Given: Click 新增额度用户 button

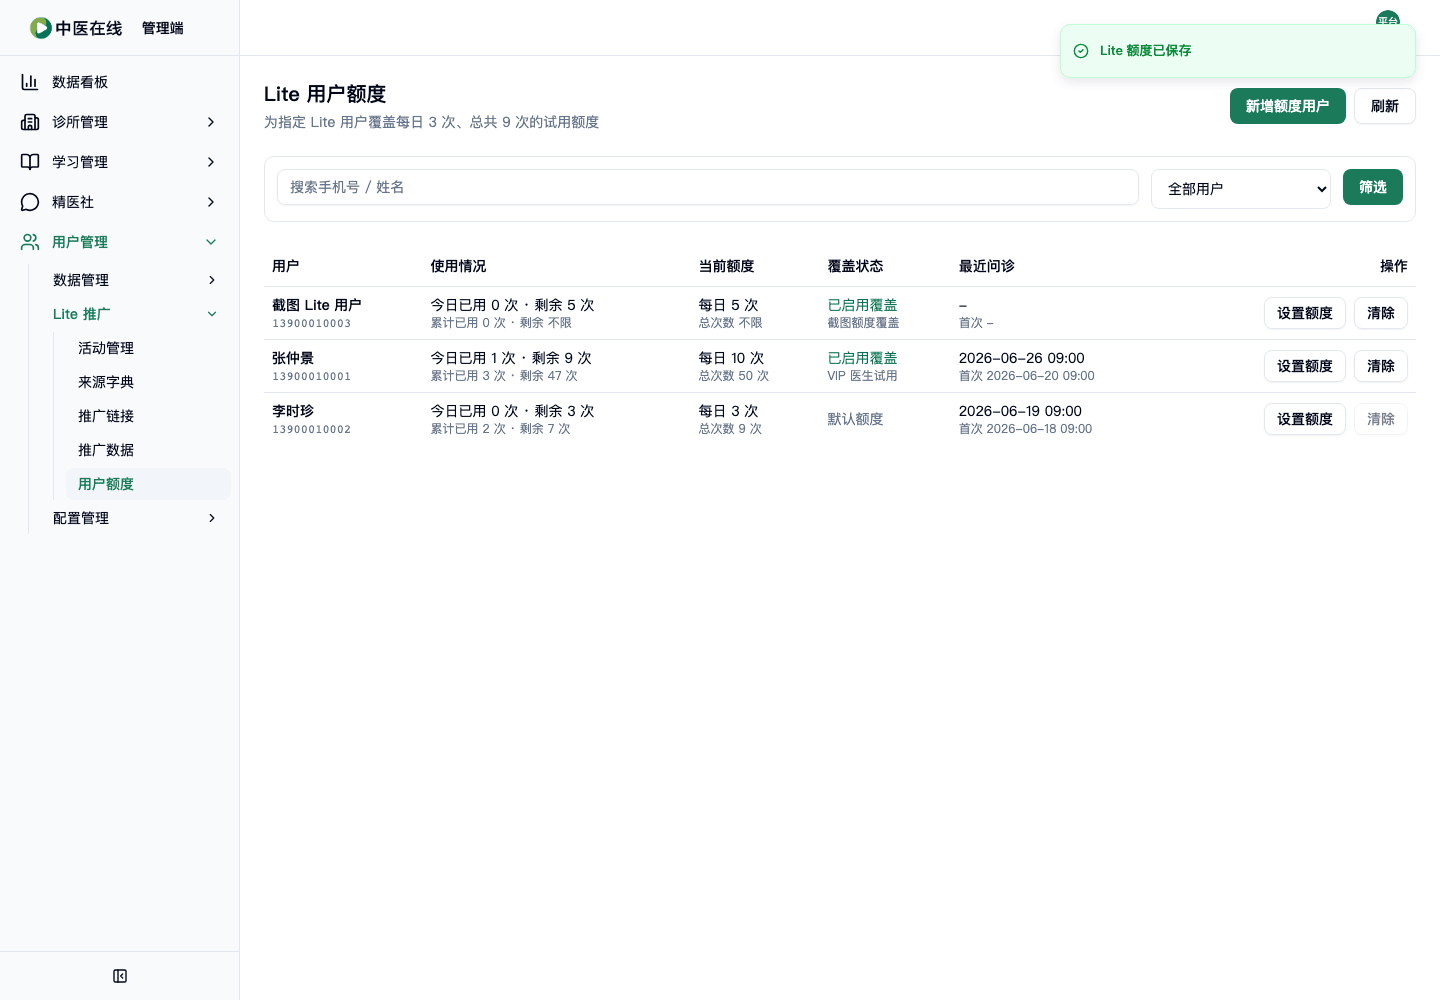Looking at the screenshot, I should (x=1288, y=106).
